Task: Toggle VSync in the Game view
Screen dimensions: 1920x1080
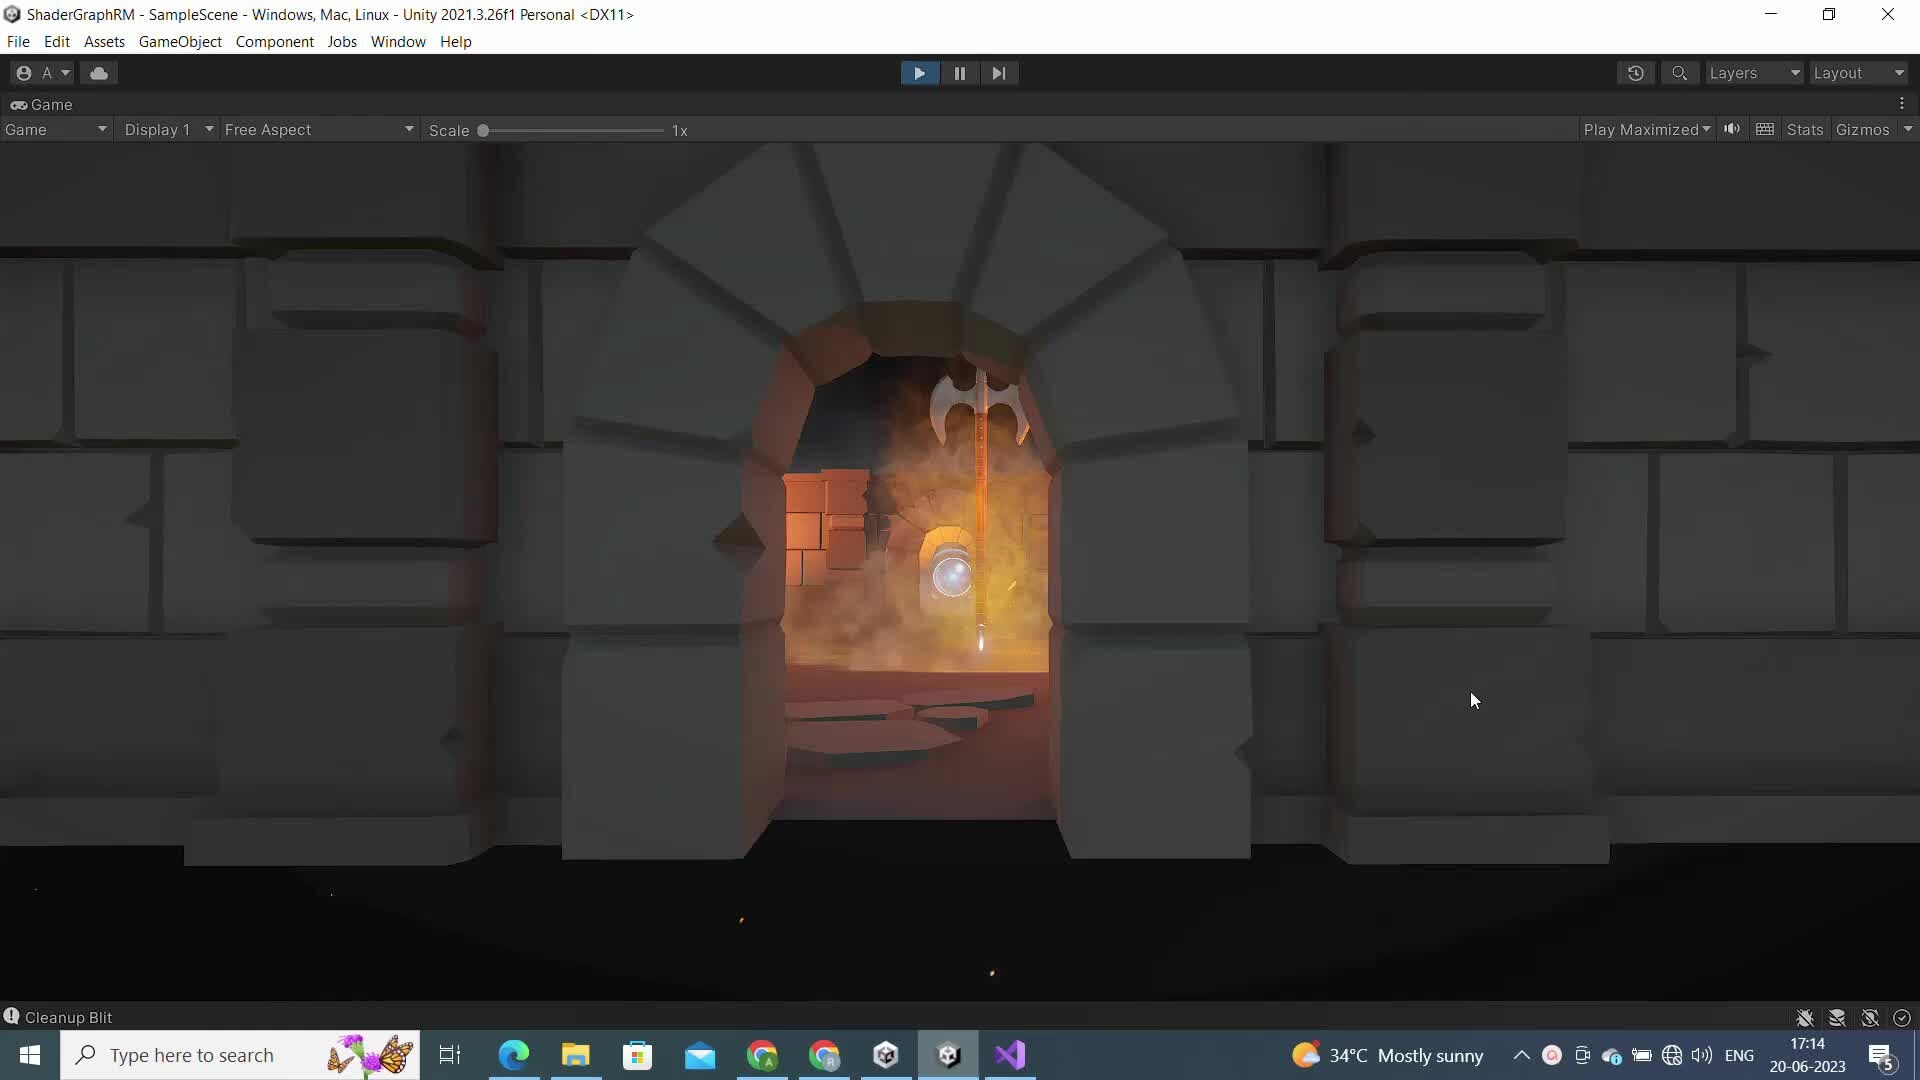Action: 1764,129
